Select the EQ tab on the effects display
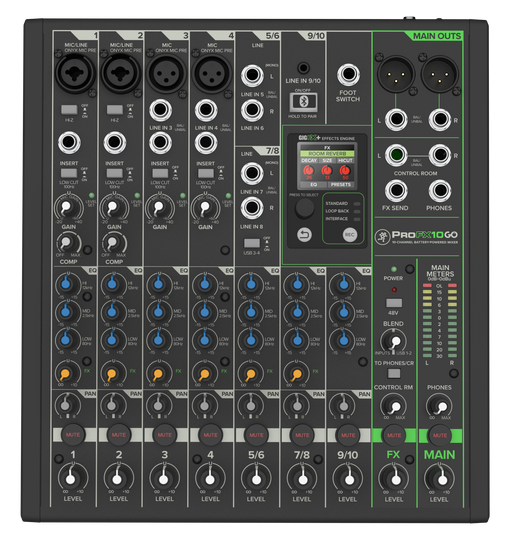Screen dimensions: 512x536 (313, 185)
